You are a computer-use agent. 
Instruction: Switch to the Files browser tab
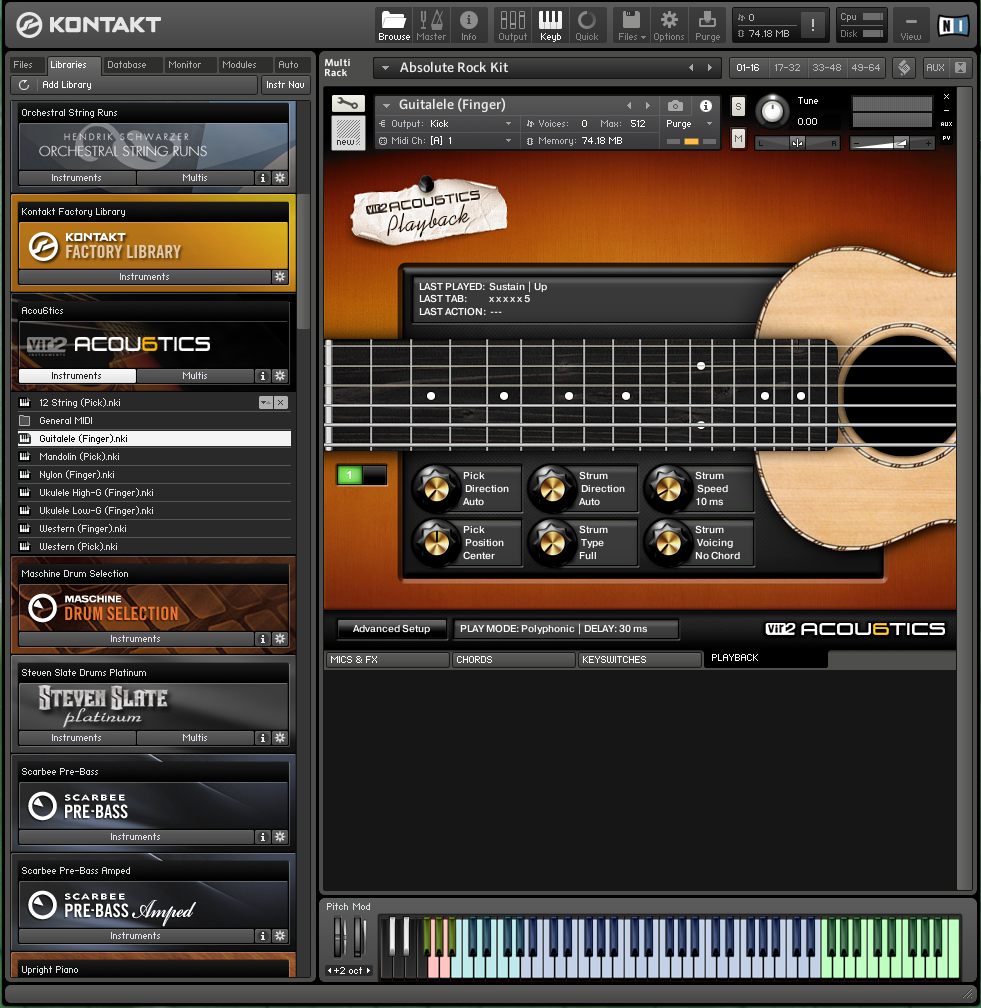[x=23, y=65]
